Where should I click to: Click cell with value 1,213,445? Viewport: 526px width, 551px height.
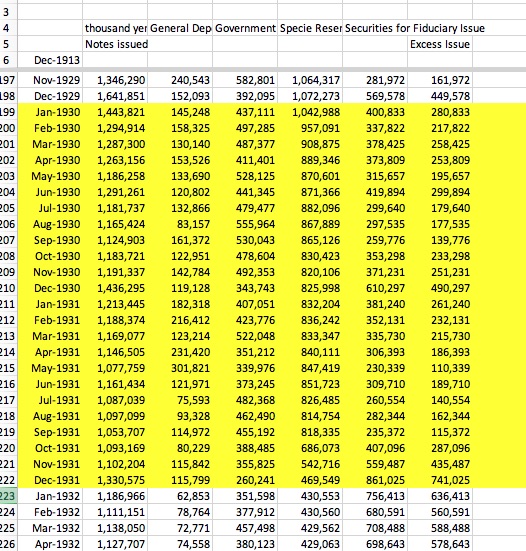(x=115, y=304)
